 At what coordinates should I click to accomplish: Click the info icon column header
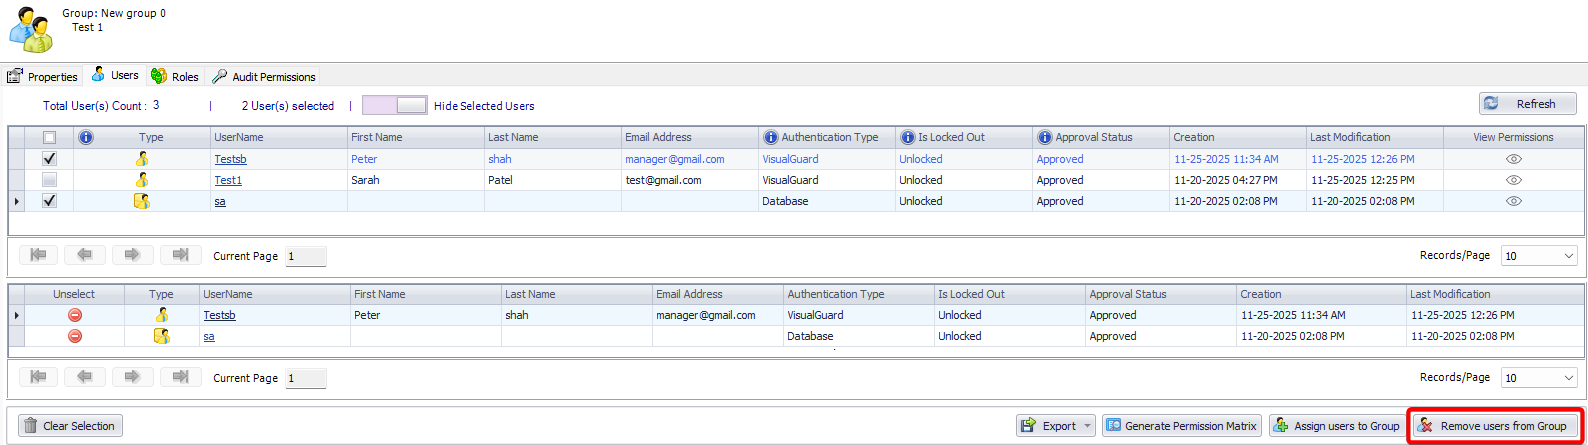(x=86, y=137)
